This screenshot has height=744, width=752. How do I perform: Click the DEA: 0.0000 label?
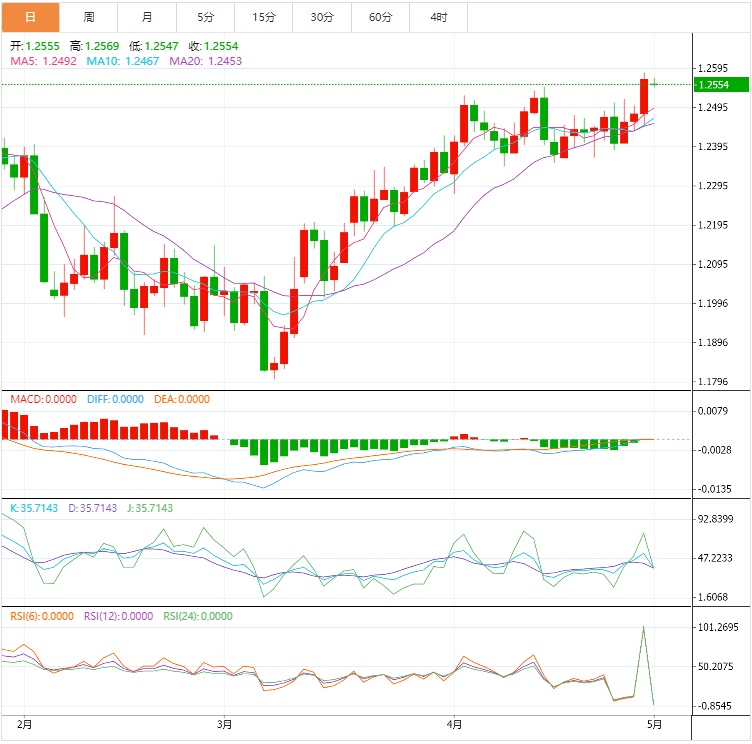click(x=182, y=399)
